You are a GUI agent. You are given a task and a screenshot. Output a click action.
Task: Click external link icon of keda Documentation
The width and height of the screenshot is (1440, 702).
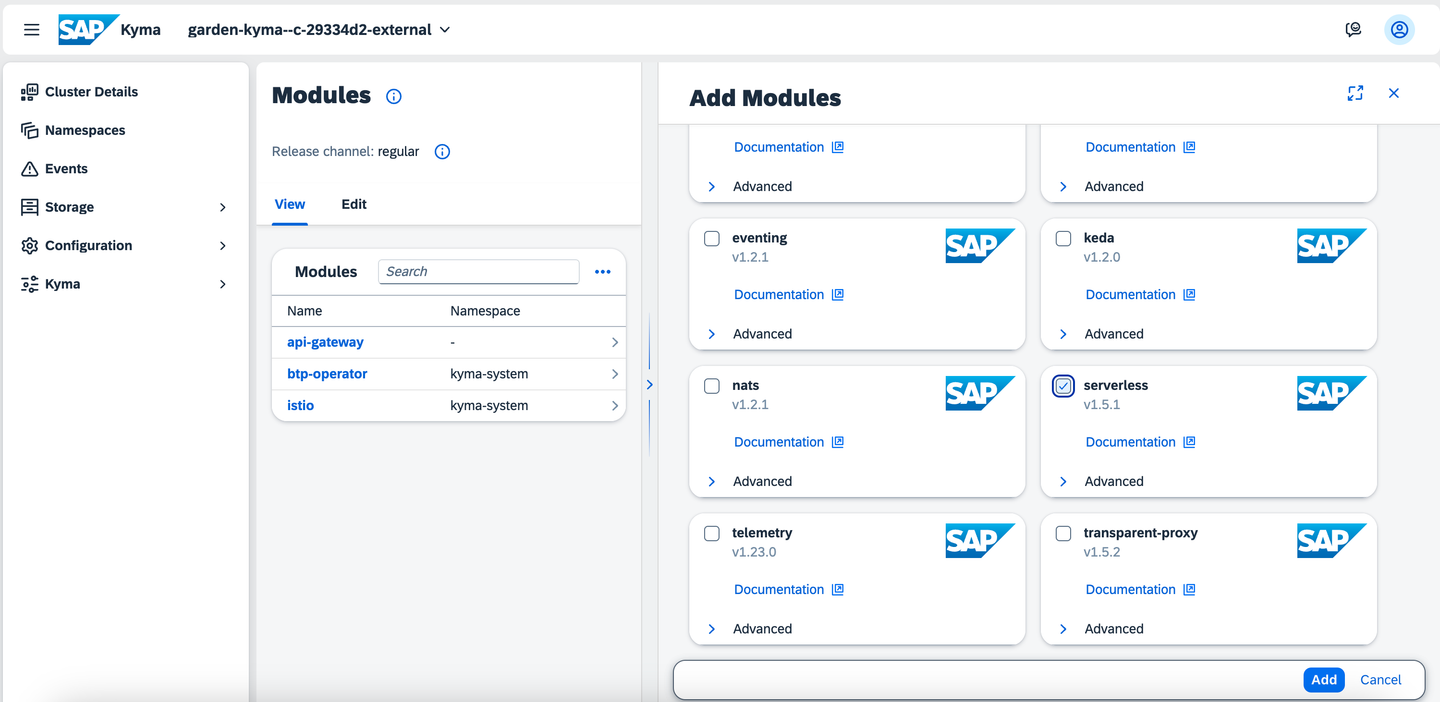coord(1189,295)
